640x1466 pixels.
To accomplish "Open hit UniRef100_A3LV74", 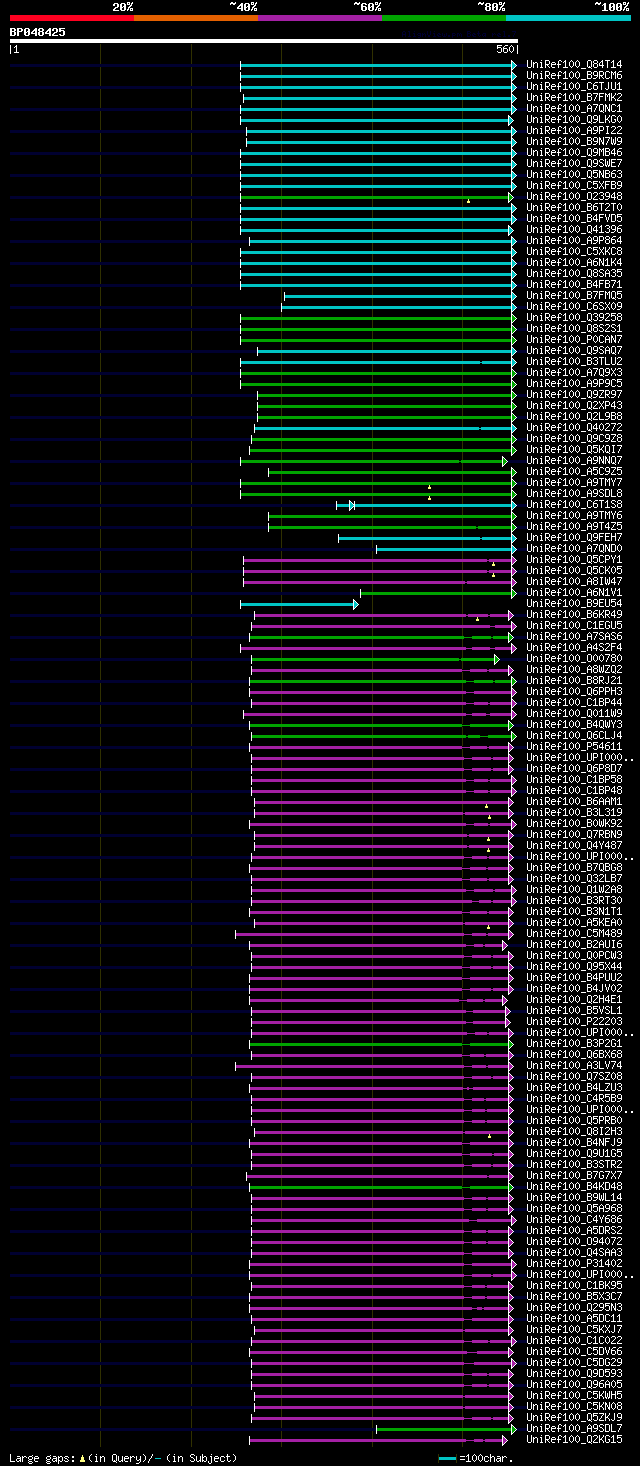I will 574,1065.
